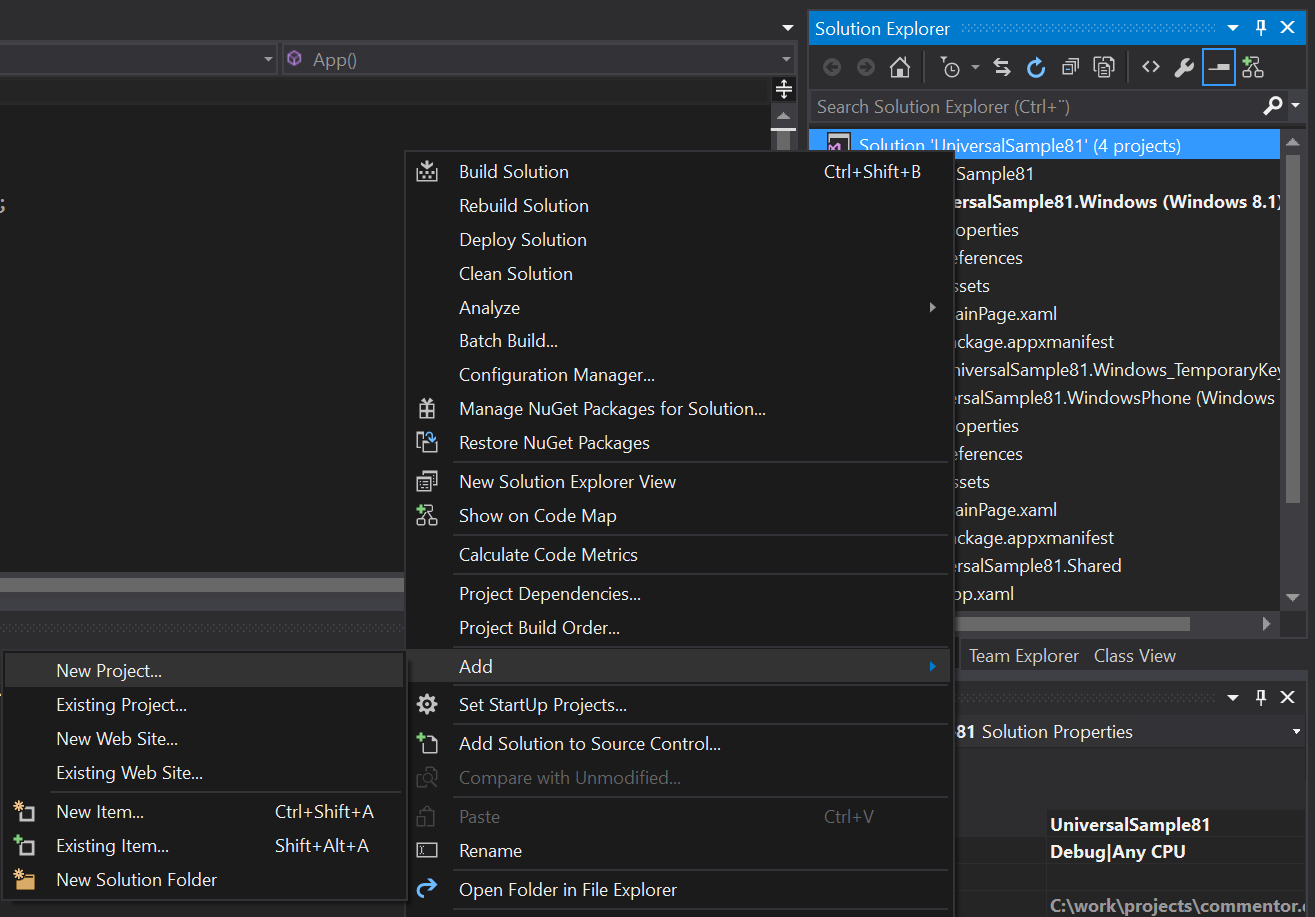Open the type dropdown left of App()

[268, 60]
